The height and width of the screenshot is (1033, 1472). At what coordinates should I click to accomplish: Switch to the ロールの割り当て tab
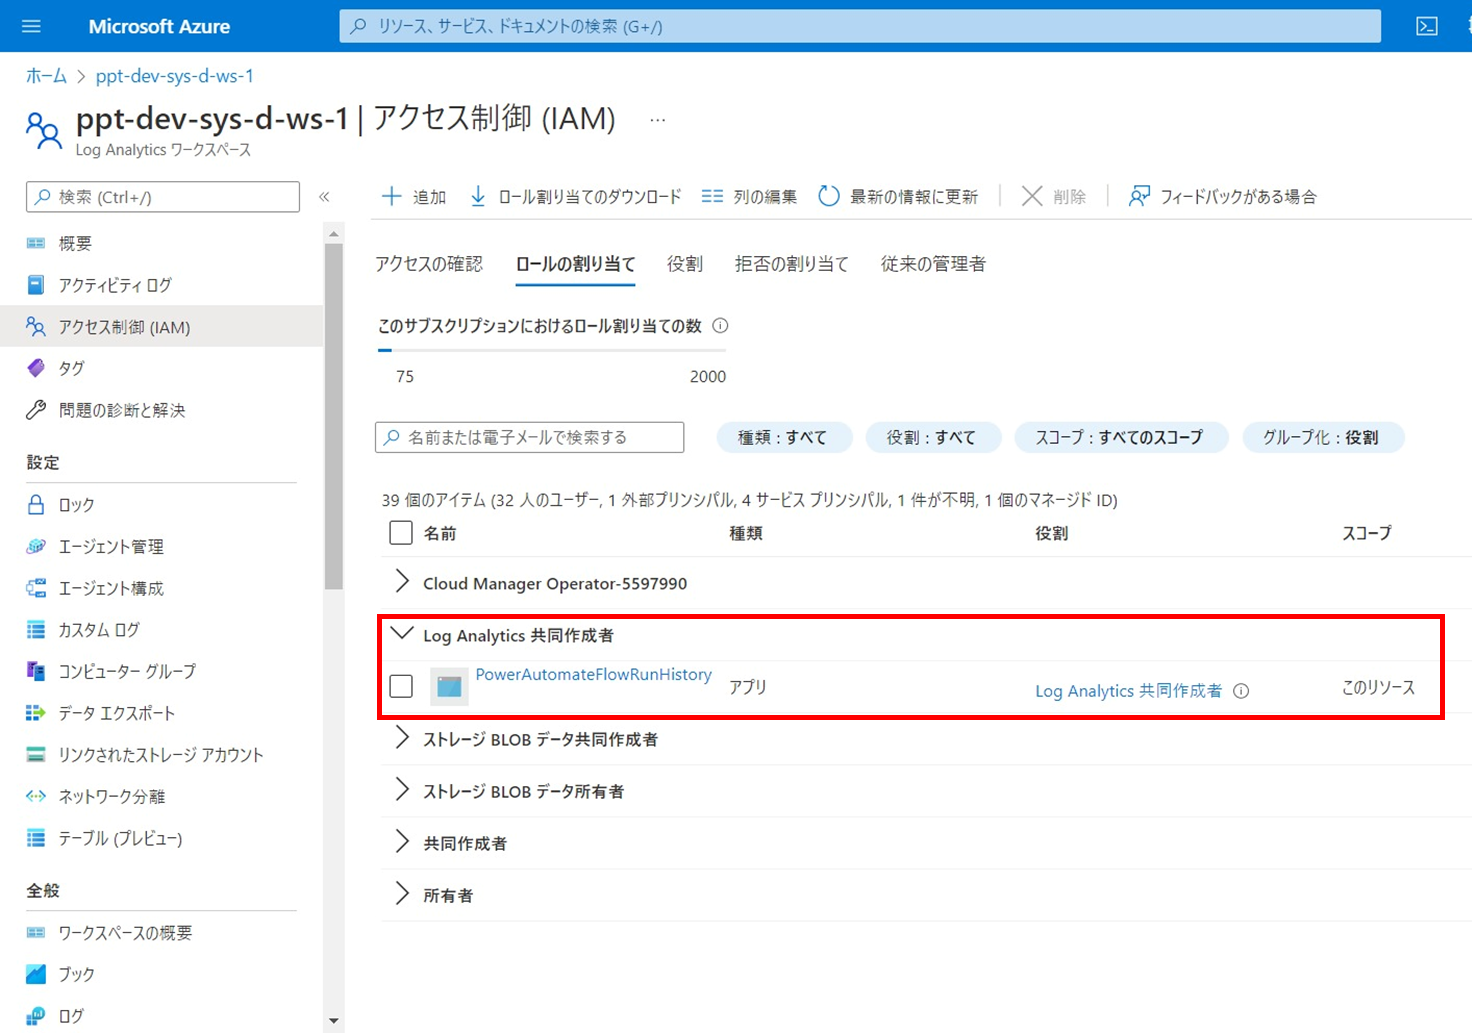(x=575, y=264)
